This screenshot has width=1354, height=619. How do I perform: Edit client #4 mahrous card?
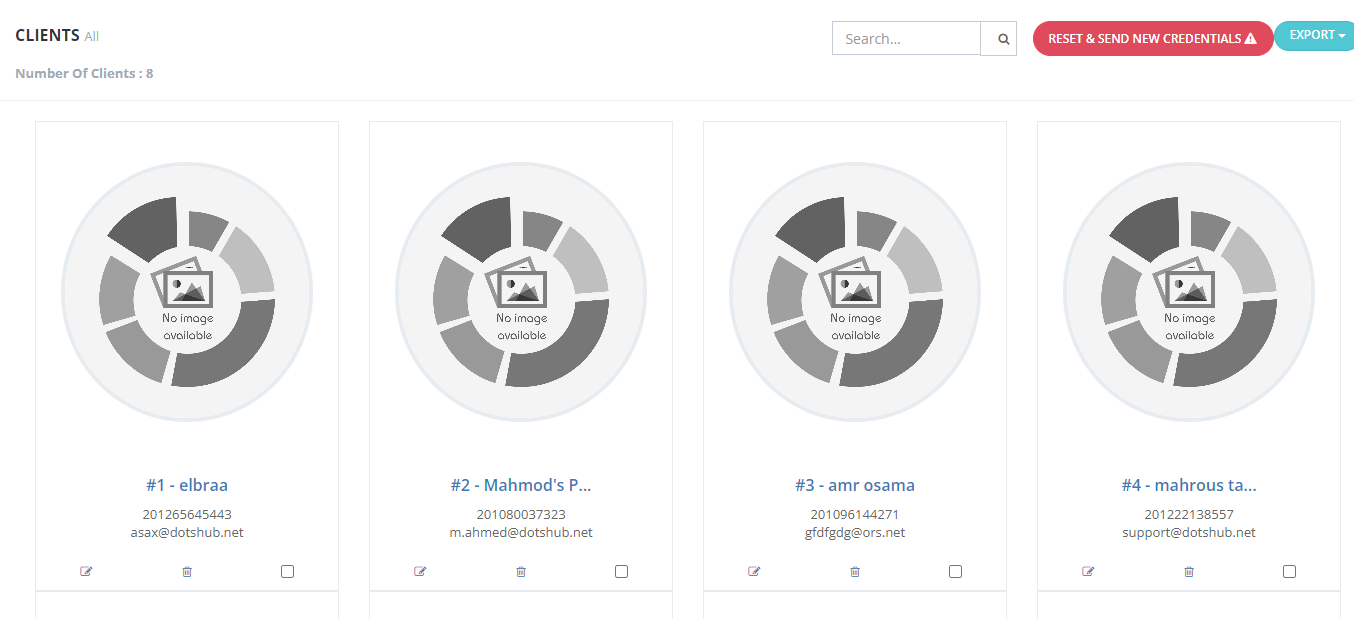pos(1088,572)
